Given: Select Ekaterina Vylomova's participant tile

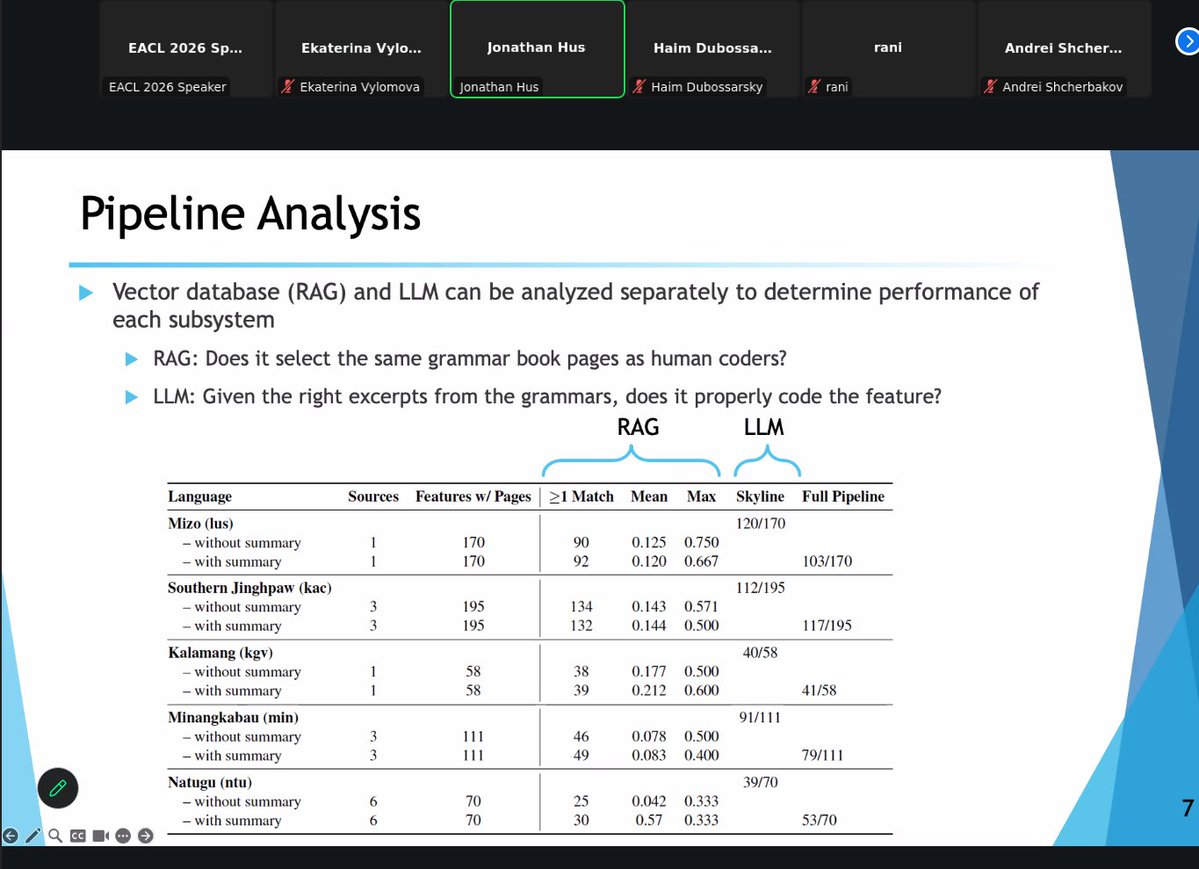Looking at the screenshot, I should point(361,49).
